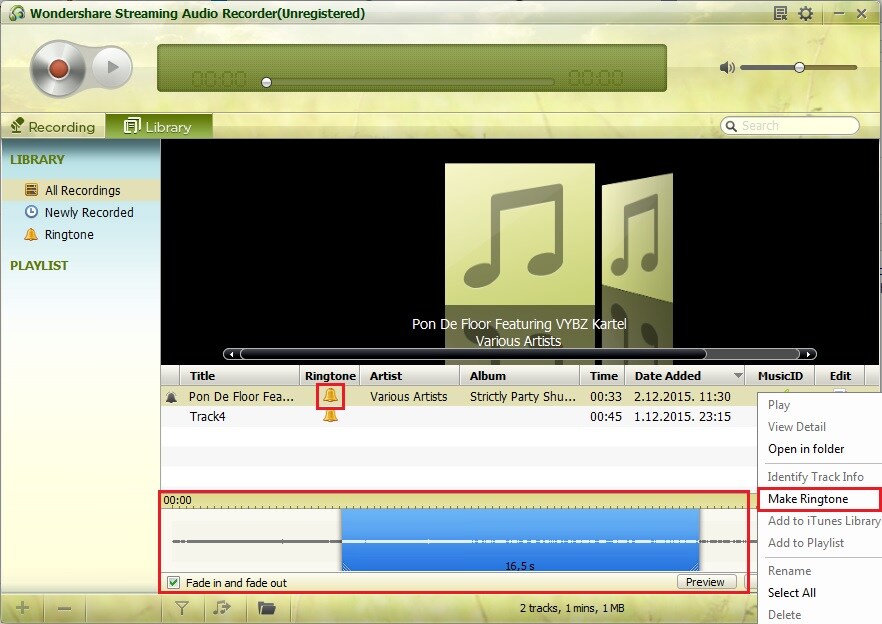Choose Add to iTunes Library menu item
Viewport: 882px width, 624px height.
click(824, 520)
